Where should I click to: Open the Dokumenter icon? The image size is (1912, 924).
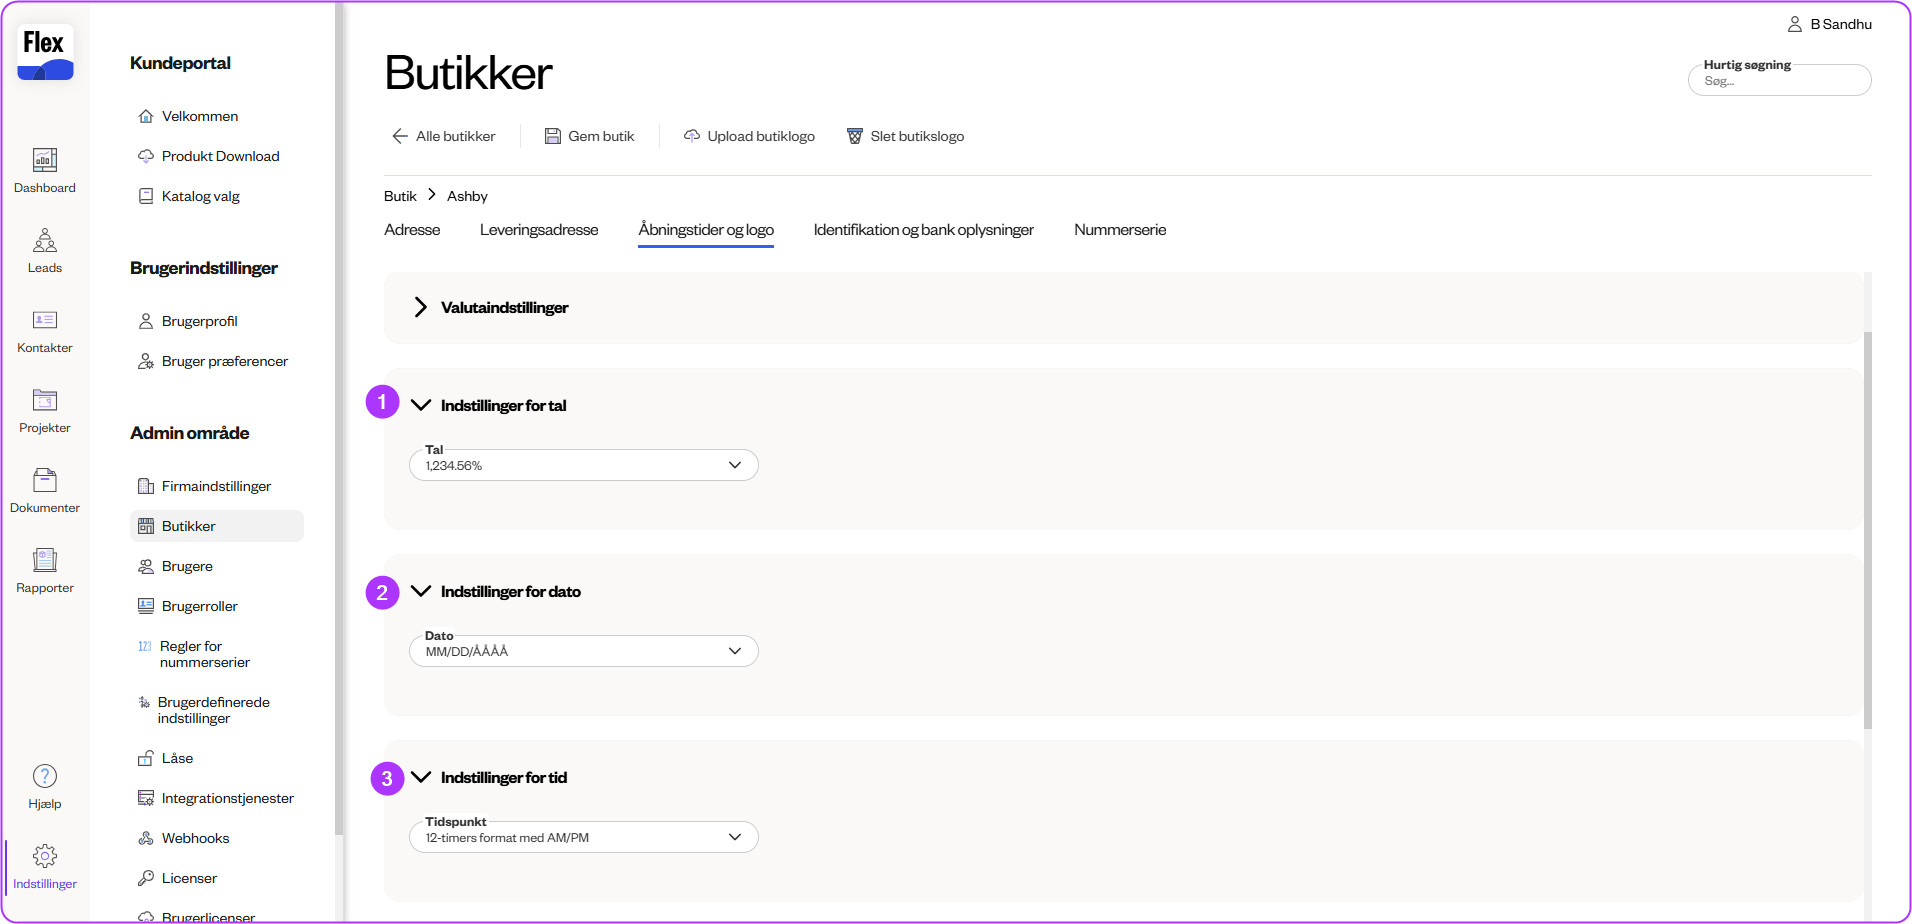coord(45,480)
